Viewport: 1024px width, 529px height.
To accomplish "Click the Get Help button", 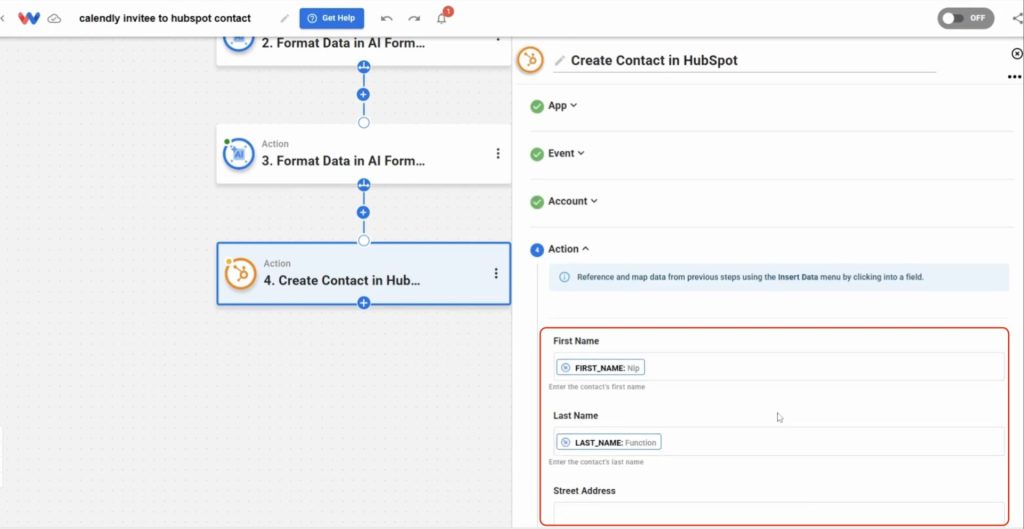I will click(332, 18).
